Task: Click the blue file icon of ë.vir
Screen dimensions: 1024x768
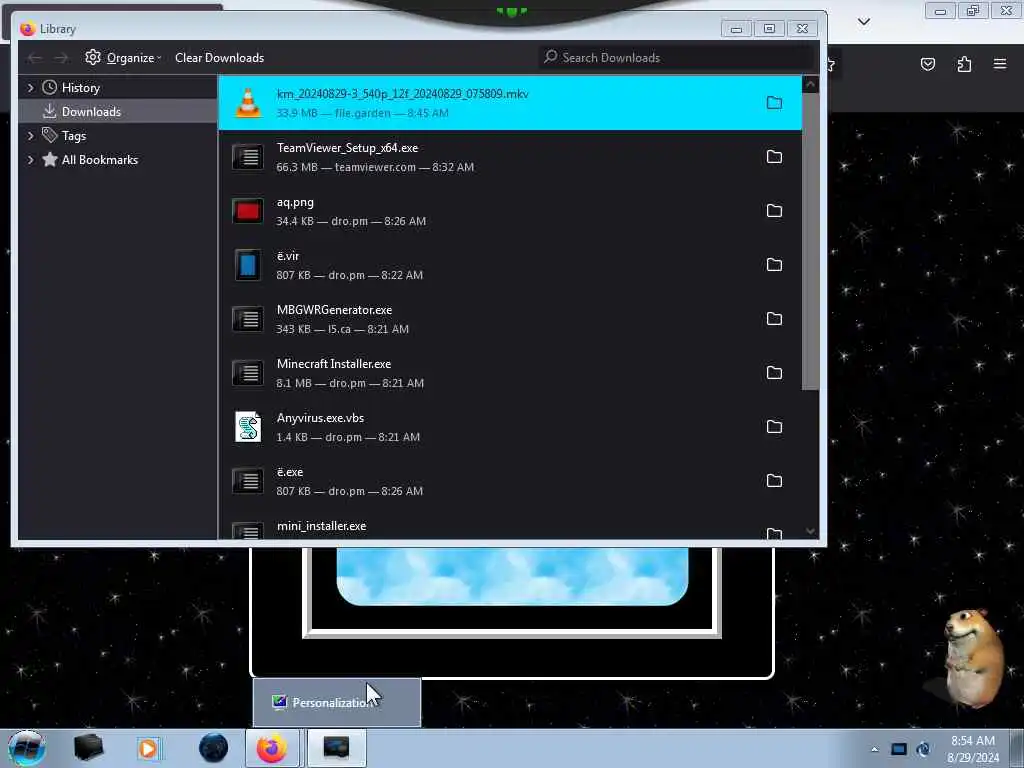Action: [248, 264]
